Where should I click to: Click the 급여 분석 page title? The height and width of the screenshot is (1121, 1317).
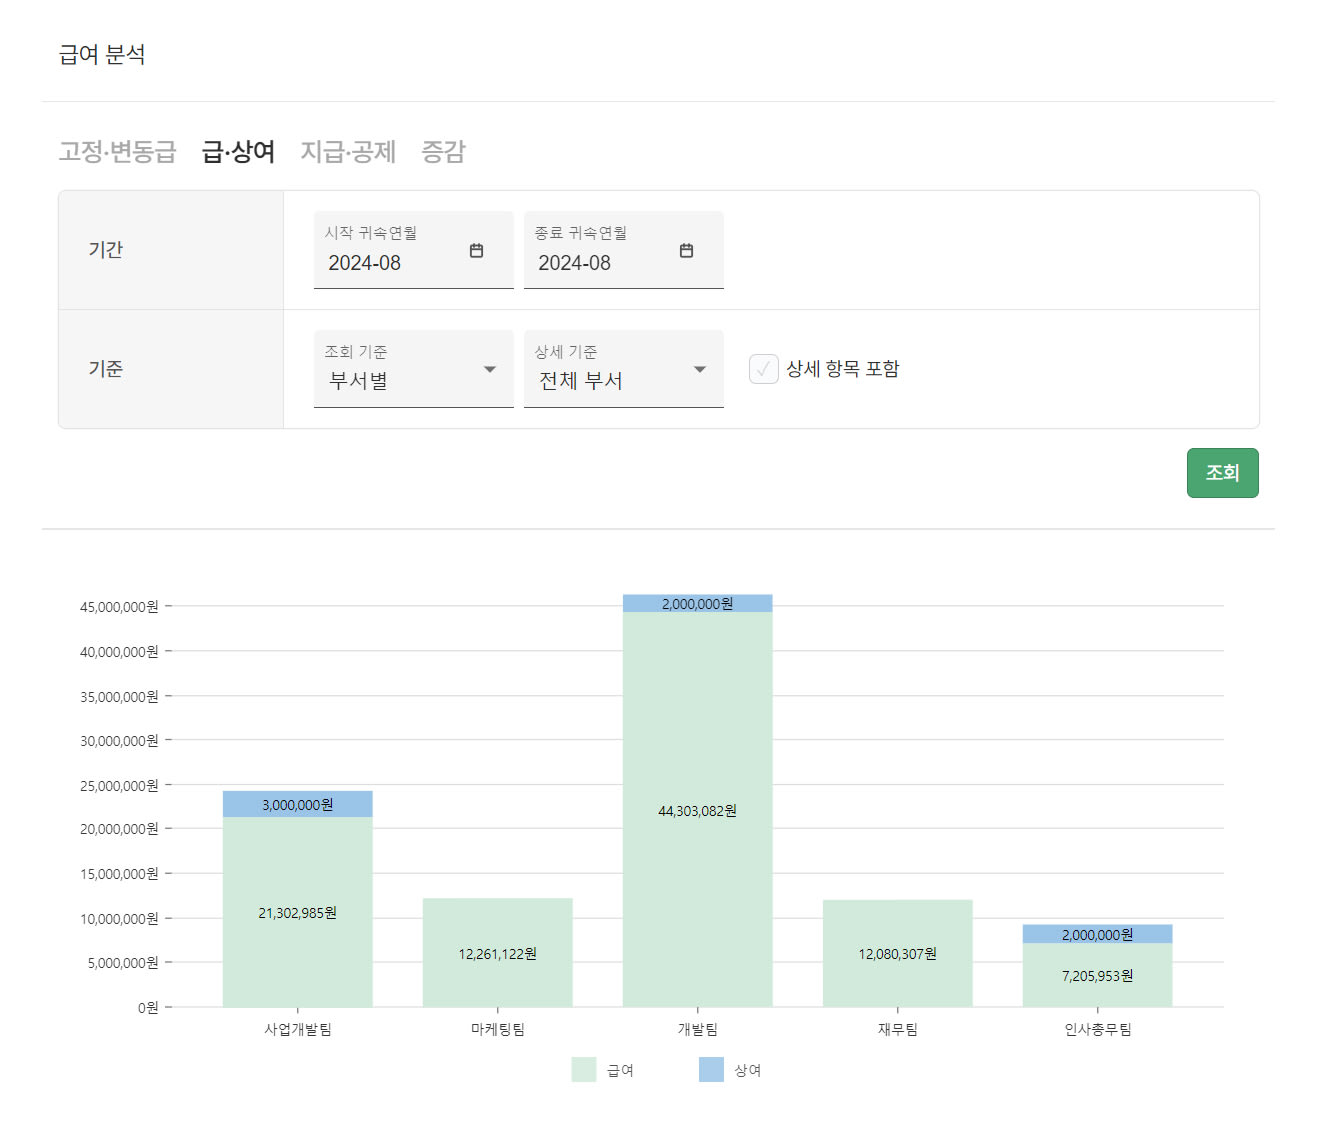tap(102, 54)
